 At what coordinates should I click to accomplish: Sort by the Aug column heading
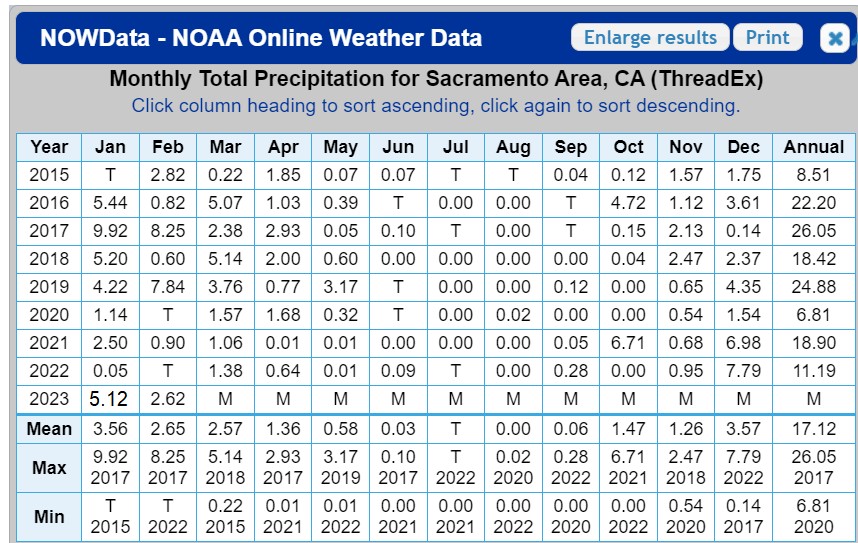(513, 147)
